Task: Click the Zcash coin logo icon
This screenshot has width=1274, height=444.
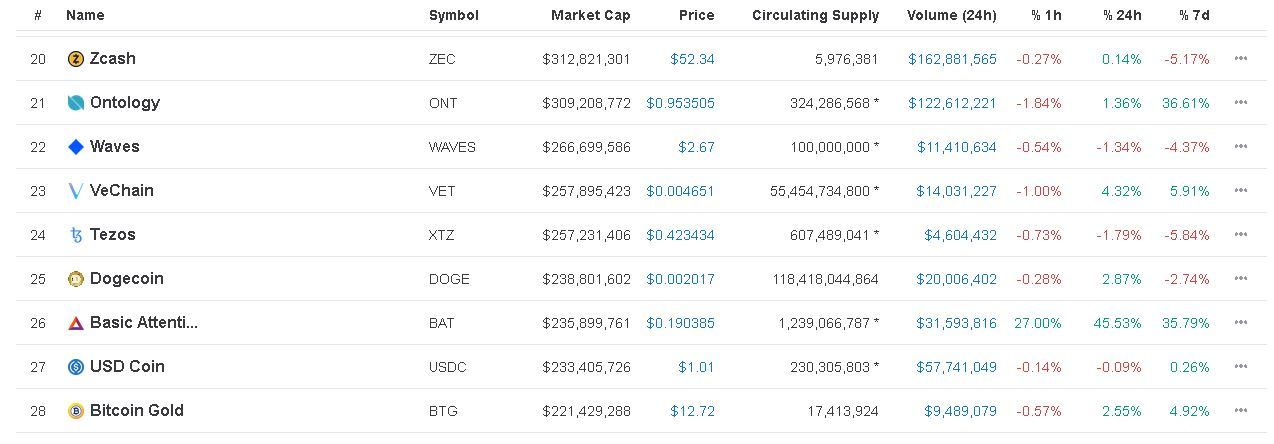Action: [x=76, y=59]
